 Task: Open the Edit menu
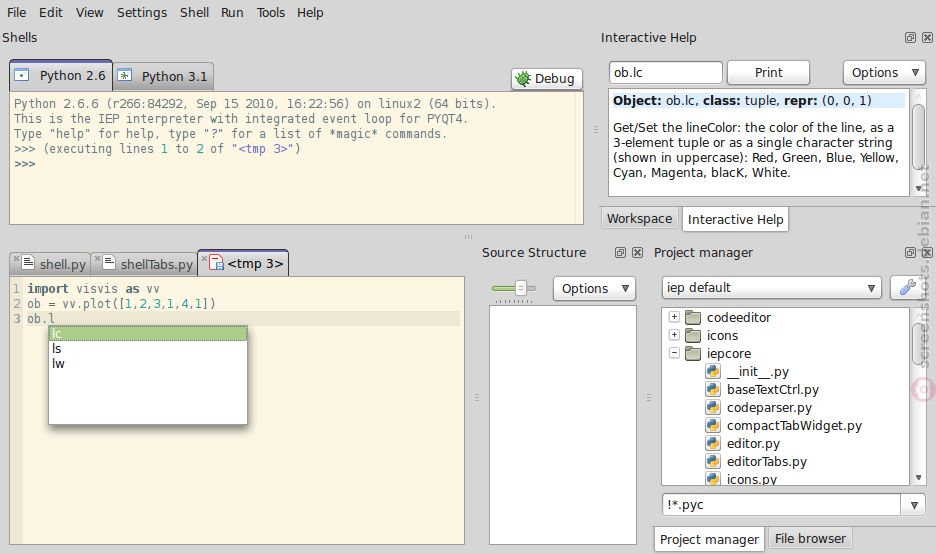pyautogui.click(x=51, y=13)
